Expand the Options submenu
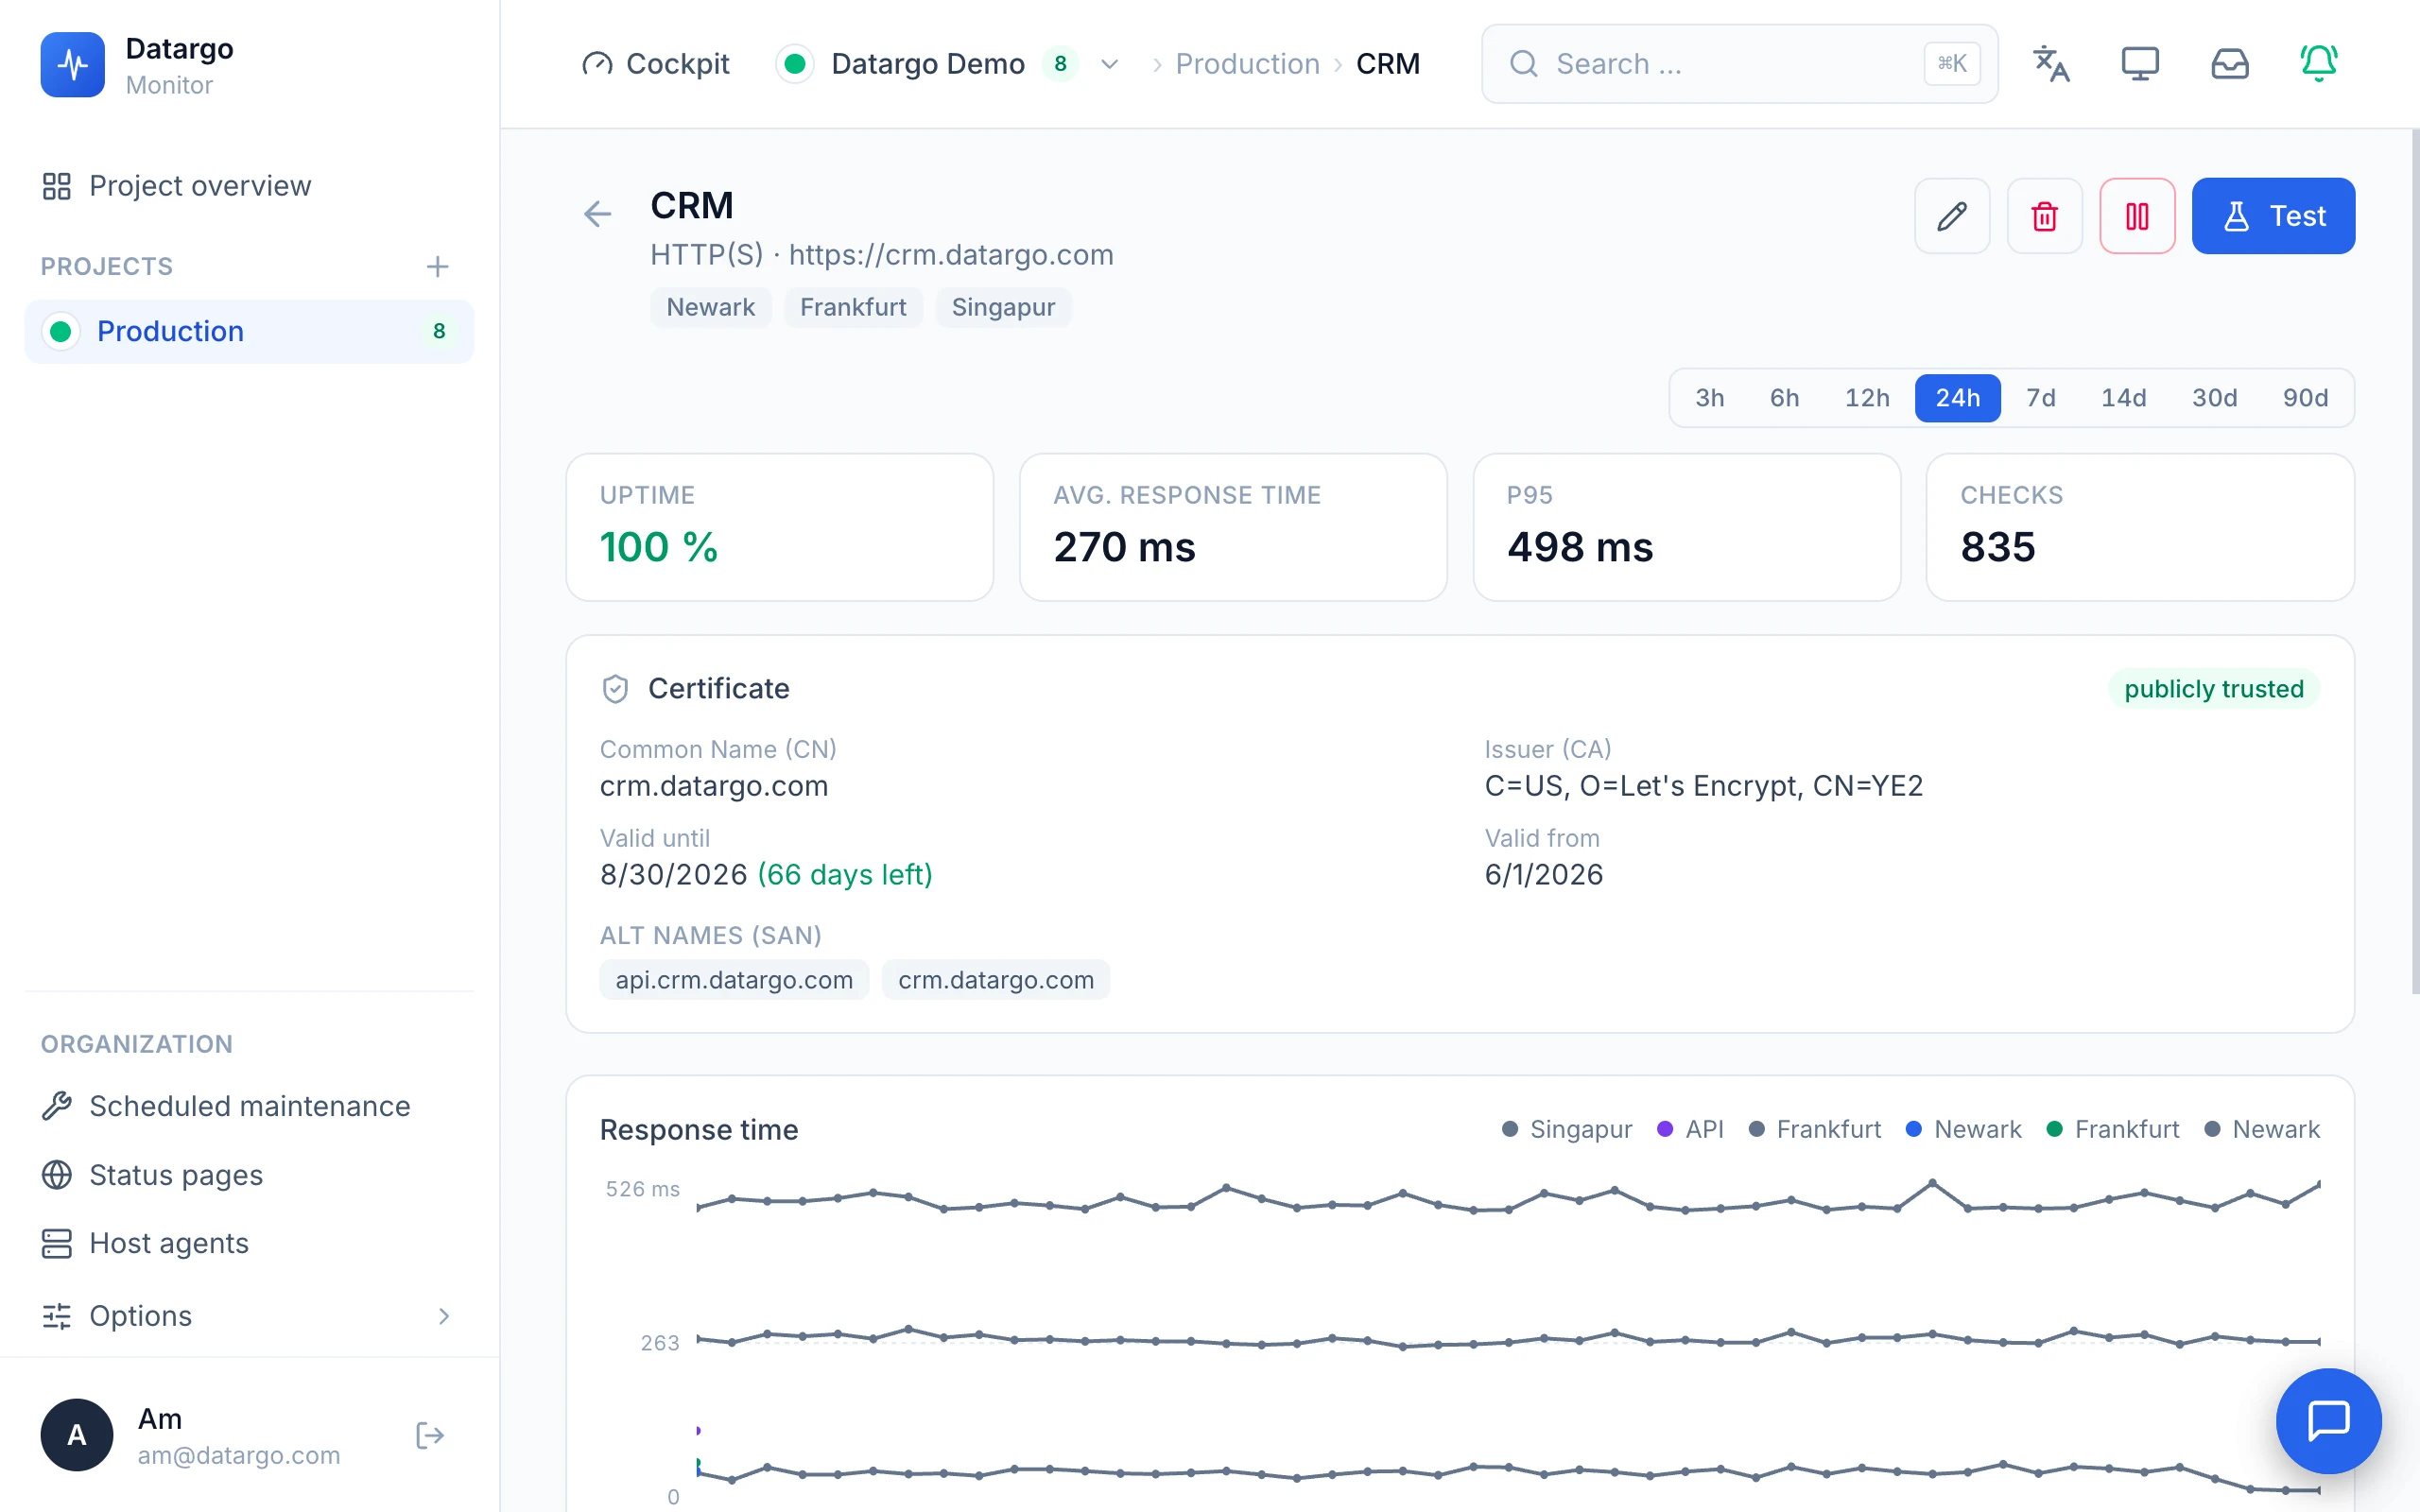The height and width of the screenshot is (1512, 2420). [x=248, y=1316]
